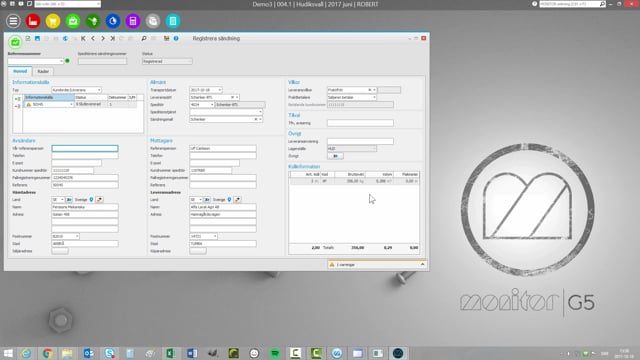
Task: Open Excel from taskbar
Action: click(171, 353)
